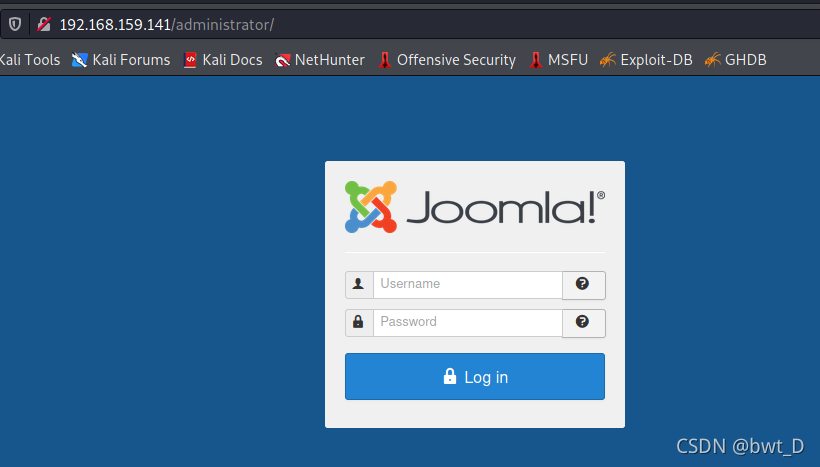Viewport: 820px width, 467px height.
Task: Open the Kali Tools bookmark
Action: click(x=29, y=60)
